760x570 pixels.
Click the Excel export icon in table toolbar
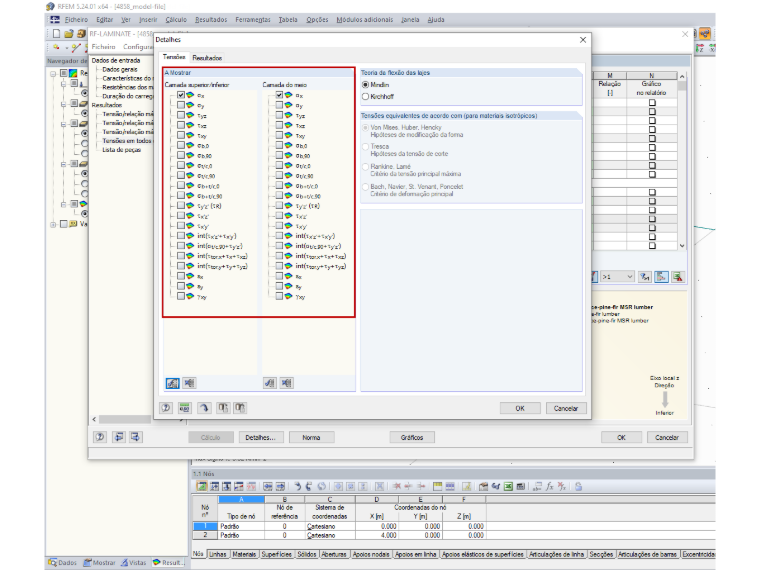click(x=508, y=486)
